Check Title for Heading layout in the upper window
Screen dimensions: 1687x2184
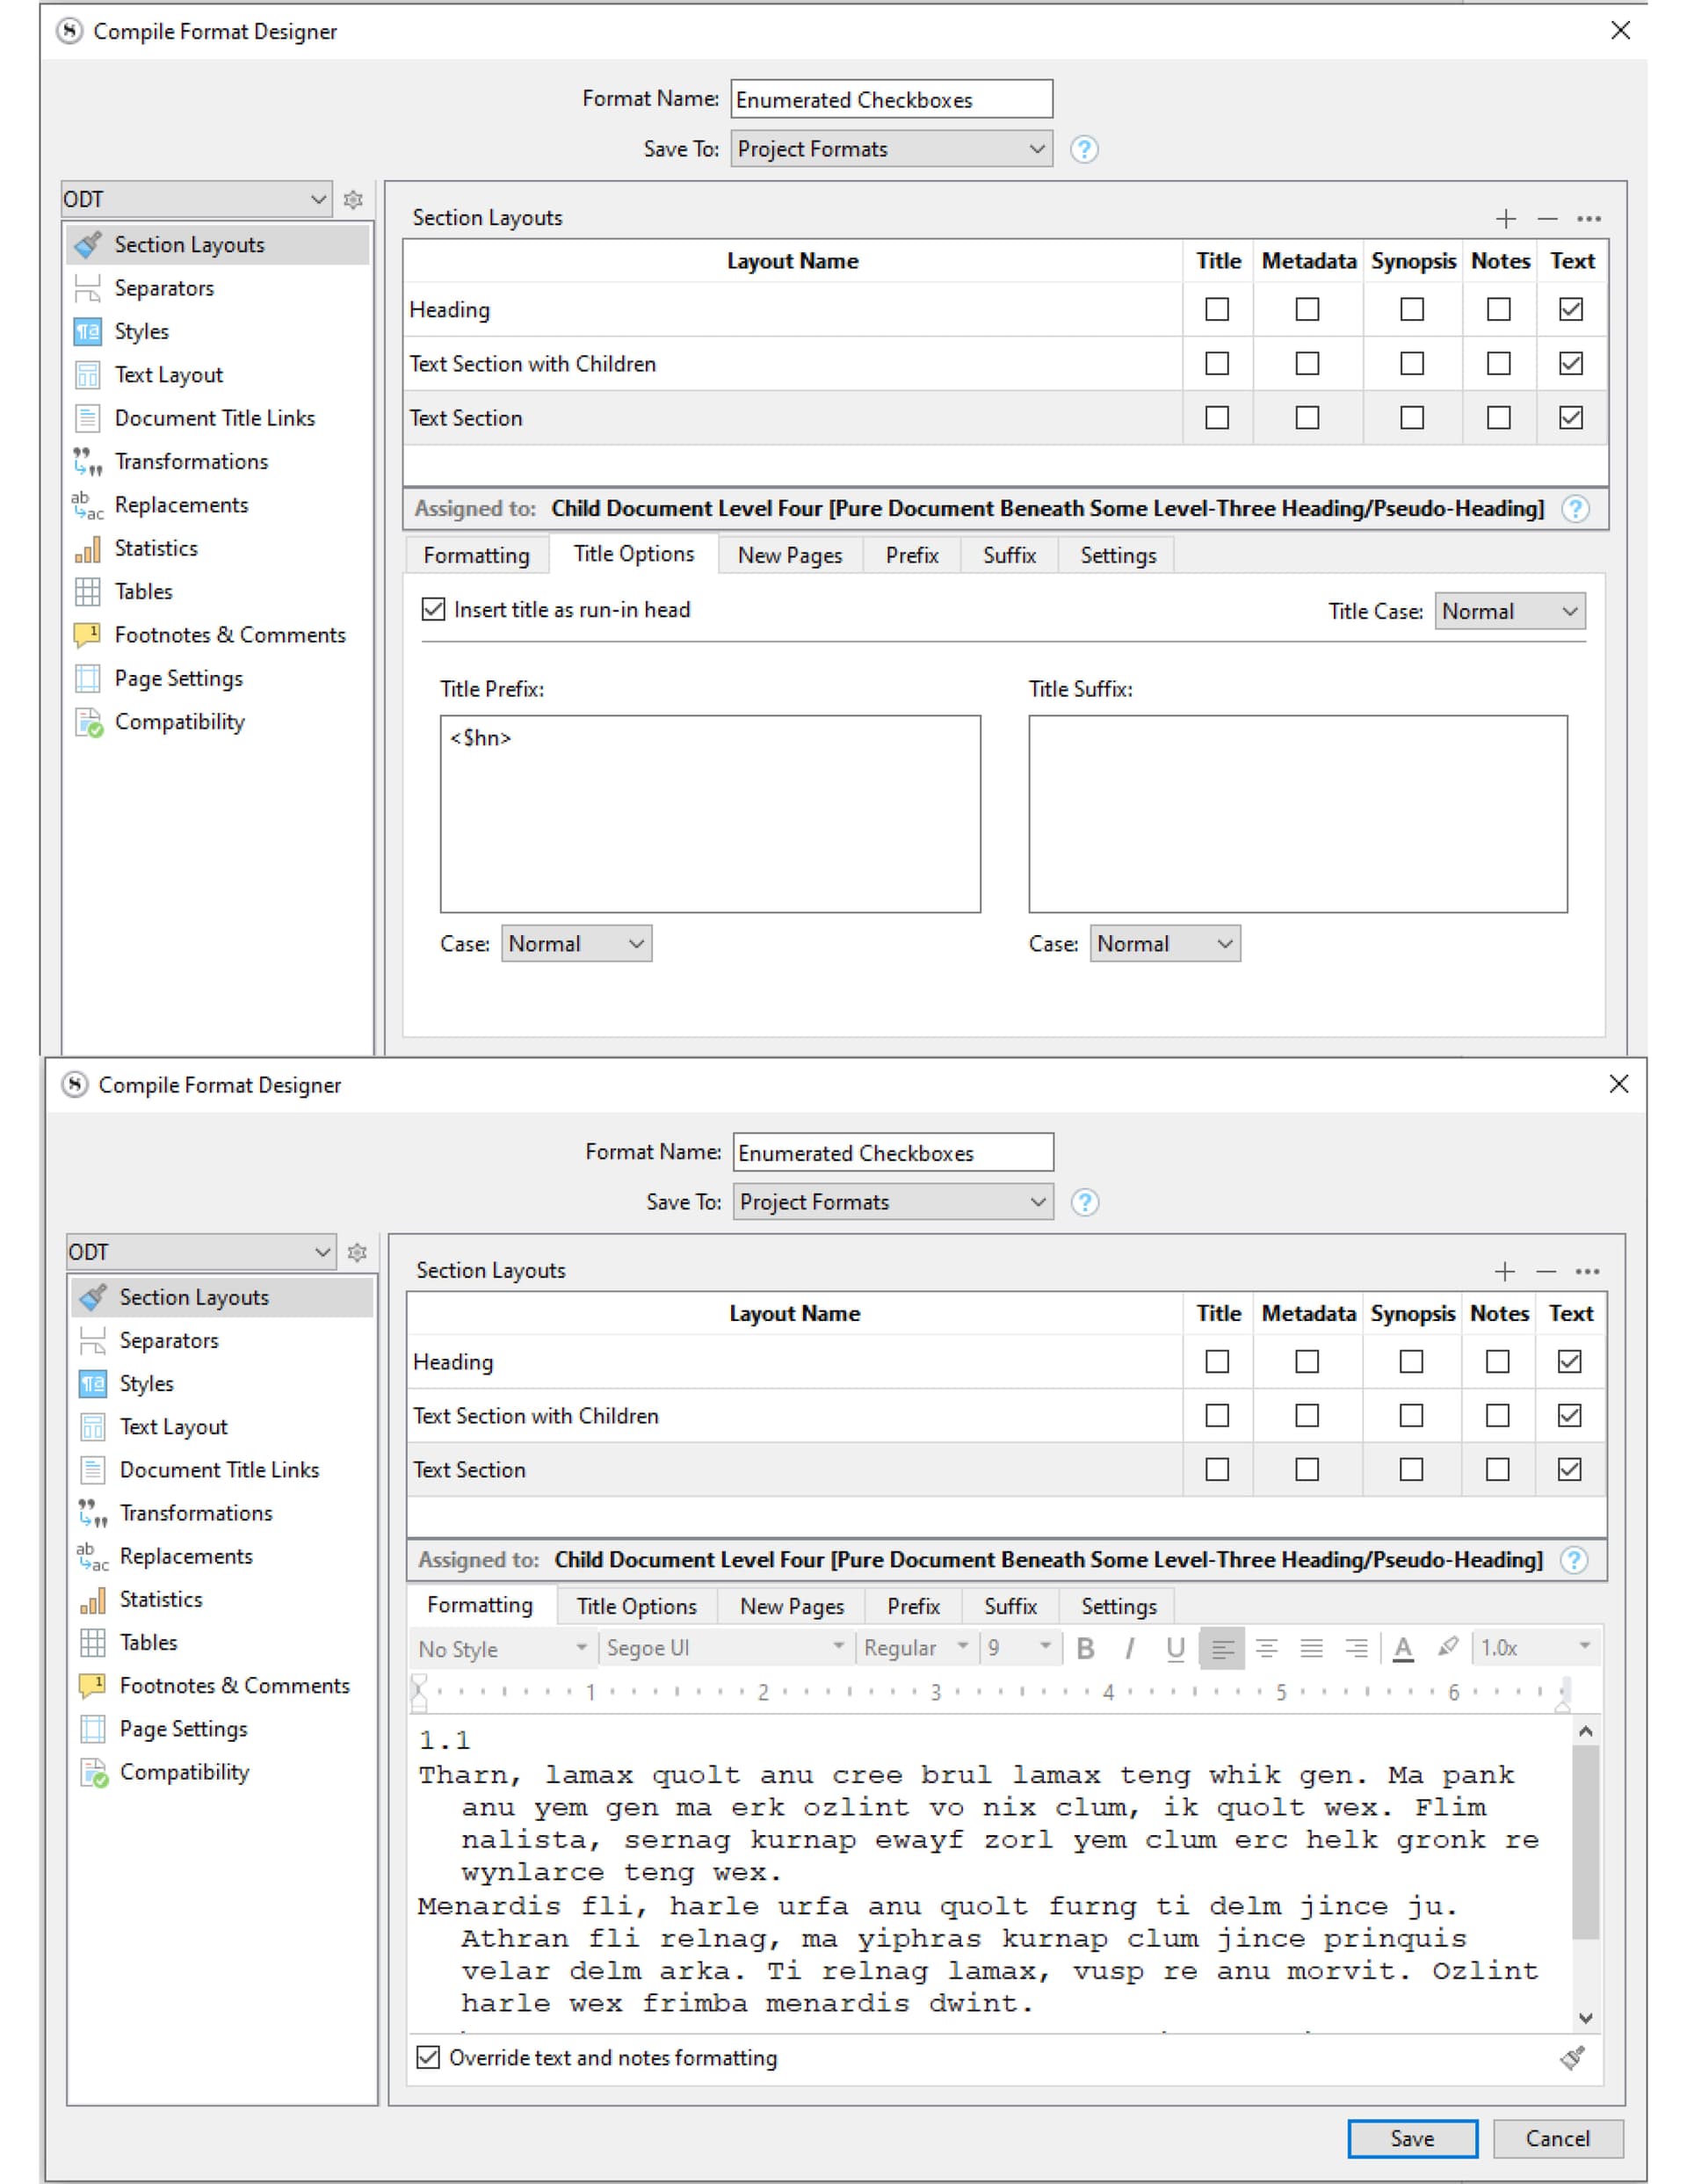[x=1217, y=309]
